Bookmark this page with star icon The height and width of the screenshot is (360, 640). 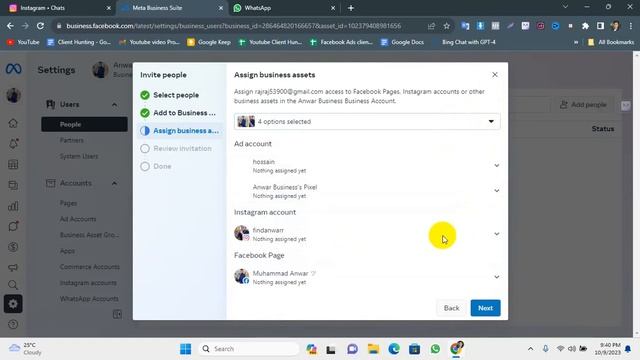tap(447, 26)
